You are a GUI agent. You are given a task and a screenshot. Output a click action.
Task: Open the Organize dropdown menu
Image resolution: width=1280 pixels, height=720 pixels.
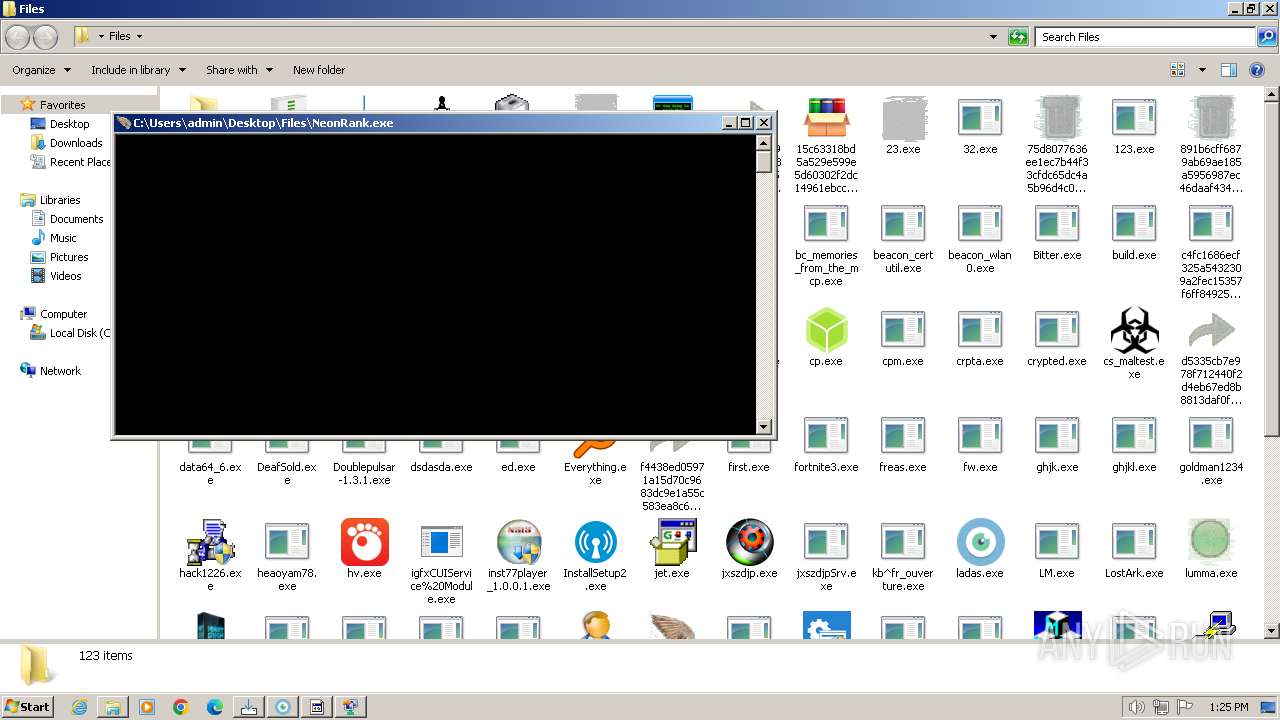[x=41, y=70]
